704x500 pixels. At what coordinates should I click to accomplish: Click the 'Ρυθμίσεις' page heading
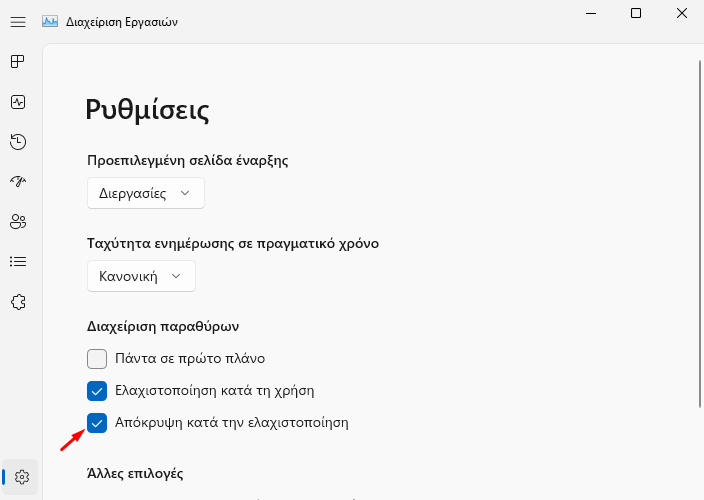(147, 110)
